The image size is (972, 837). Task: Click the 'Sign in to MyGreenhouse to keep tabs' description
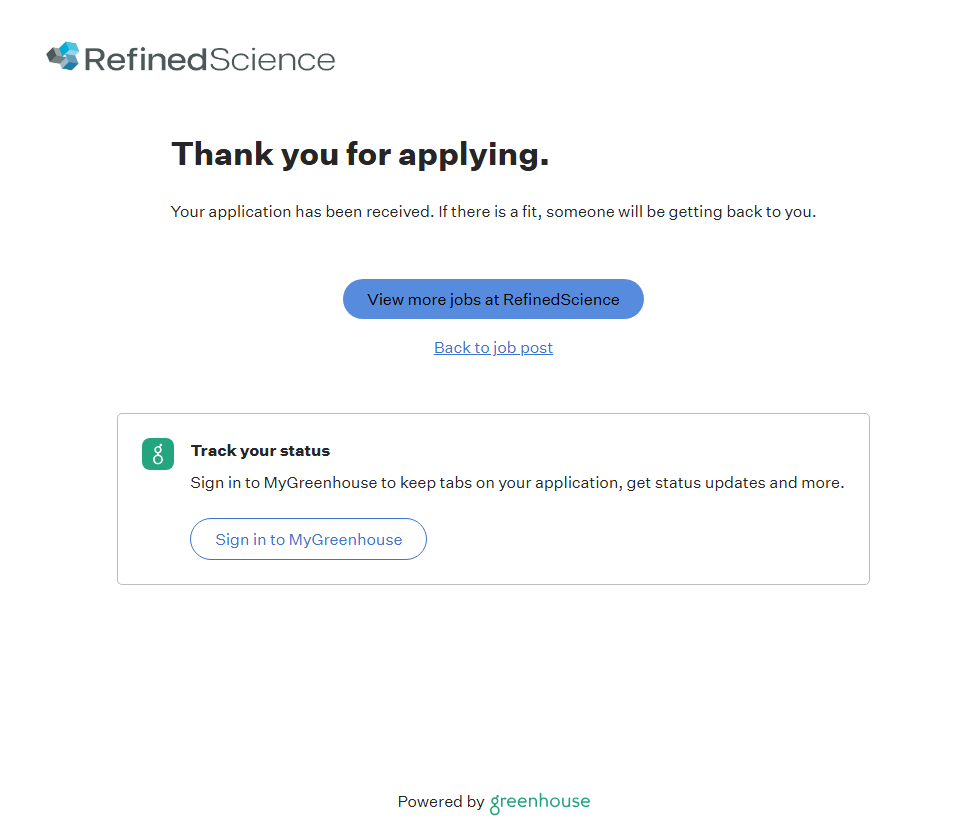point(517,483)
